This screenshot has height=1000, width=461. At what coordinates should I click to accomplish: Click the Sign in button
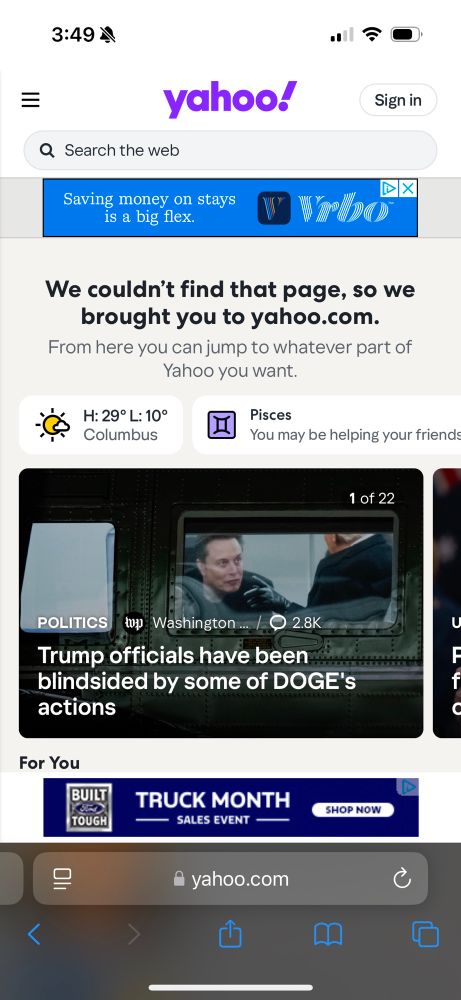click(398, 100)
